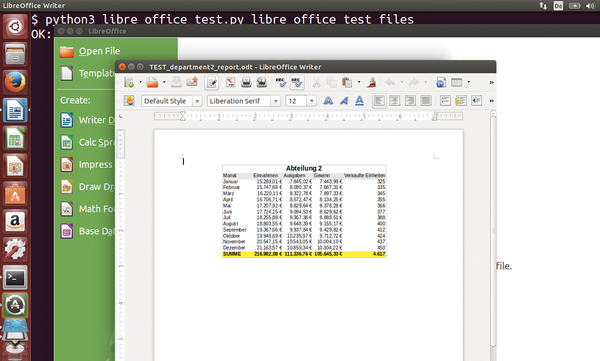Expand Formatting toolbar overflow chevron
The height and width of the screenshot is (361, 600).
491,101
